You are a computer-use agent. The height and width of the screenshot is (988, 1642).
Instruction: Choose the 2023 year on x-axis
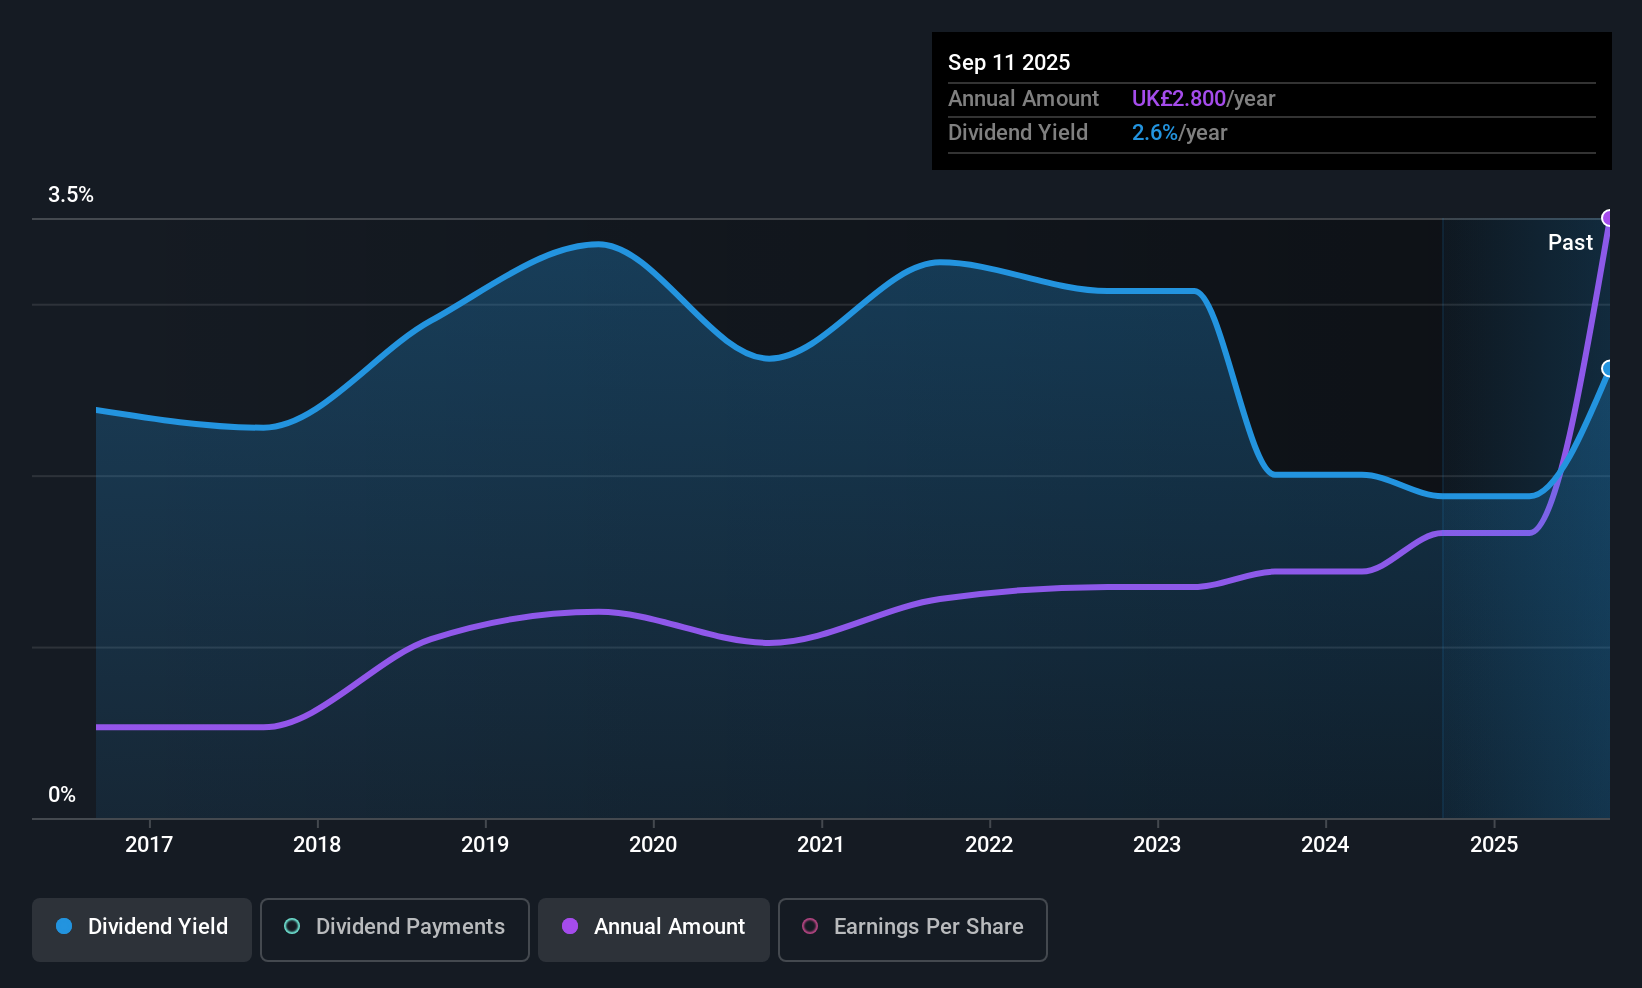(1157, 844)
